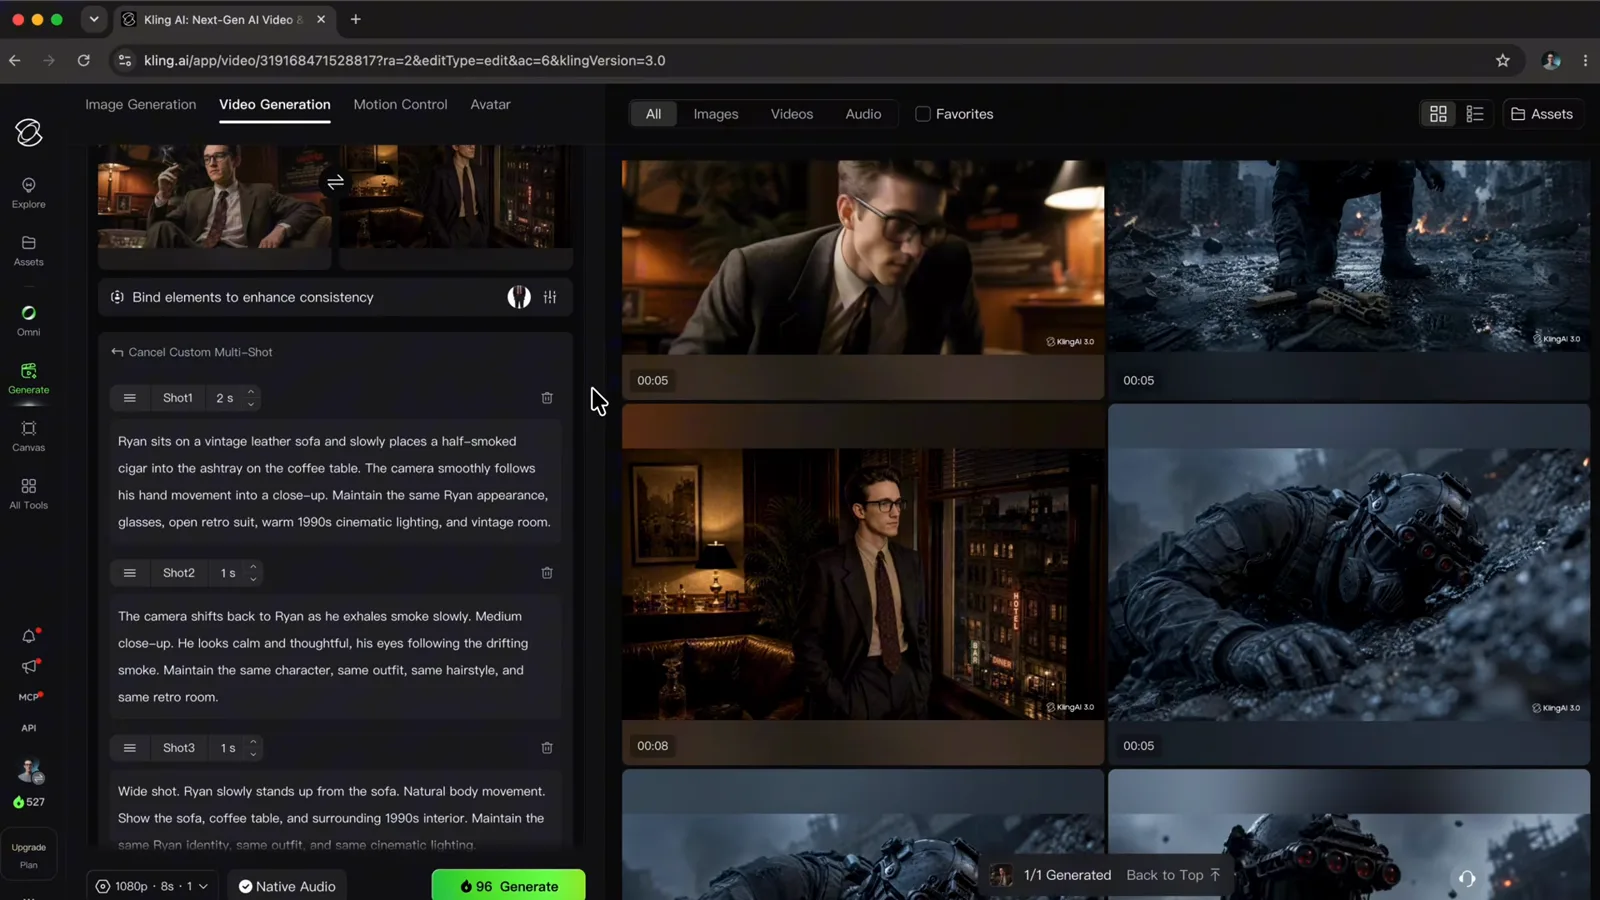Toggle the Favorites checkbox
The width and height of the screenshot is (1600, 900).
(923, 114)
